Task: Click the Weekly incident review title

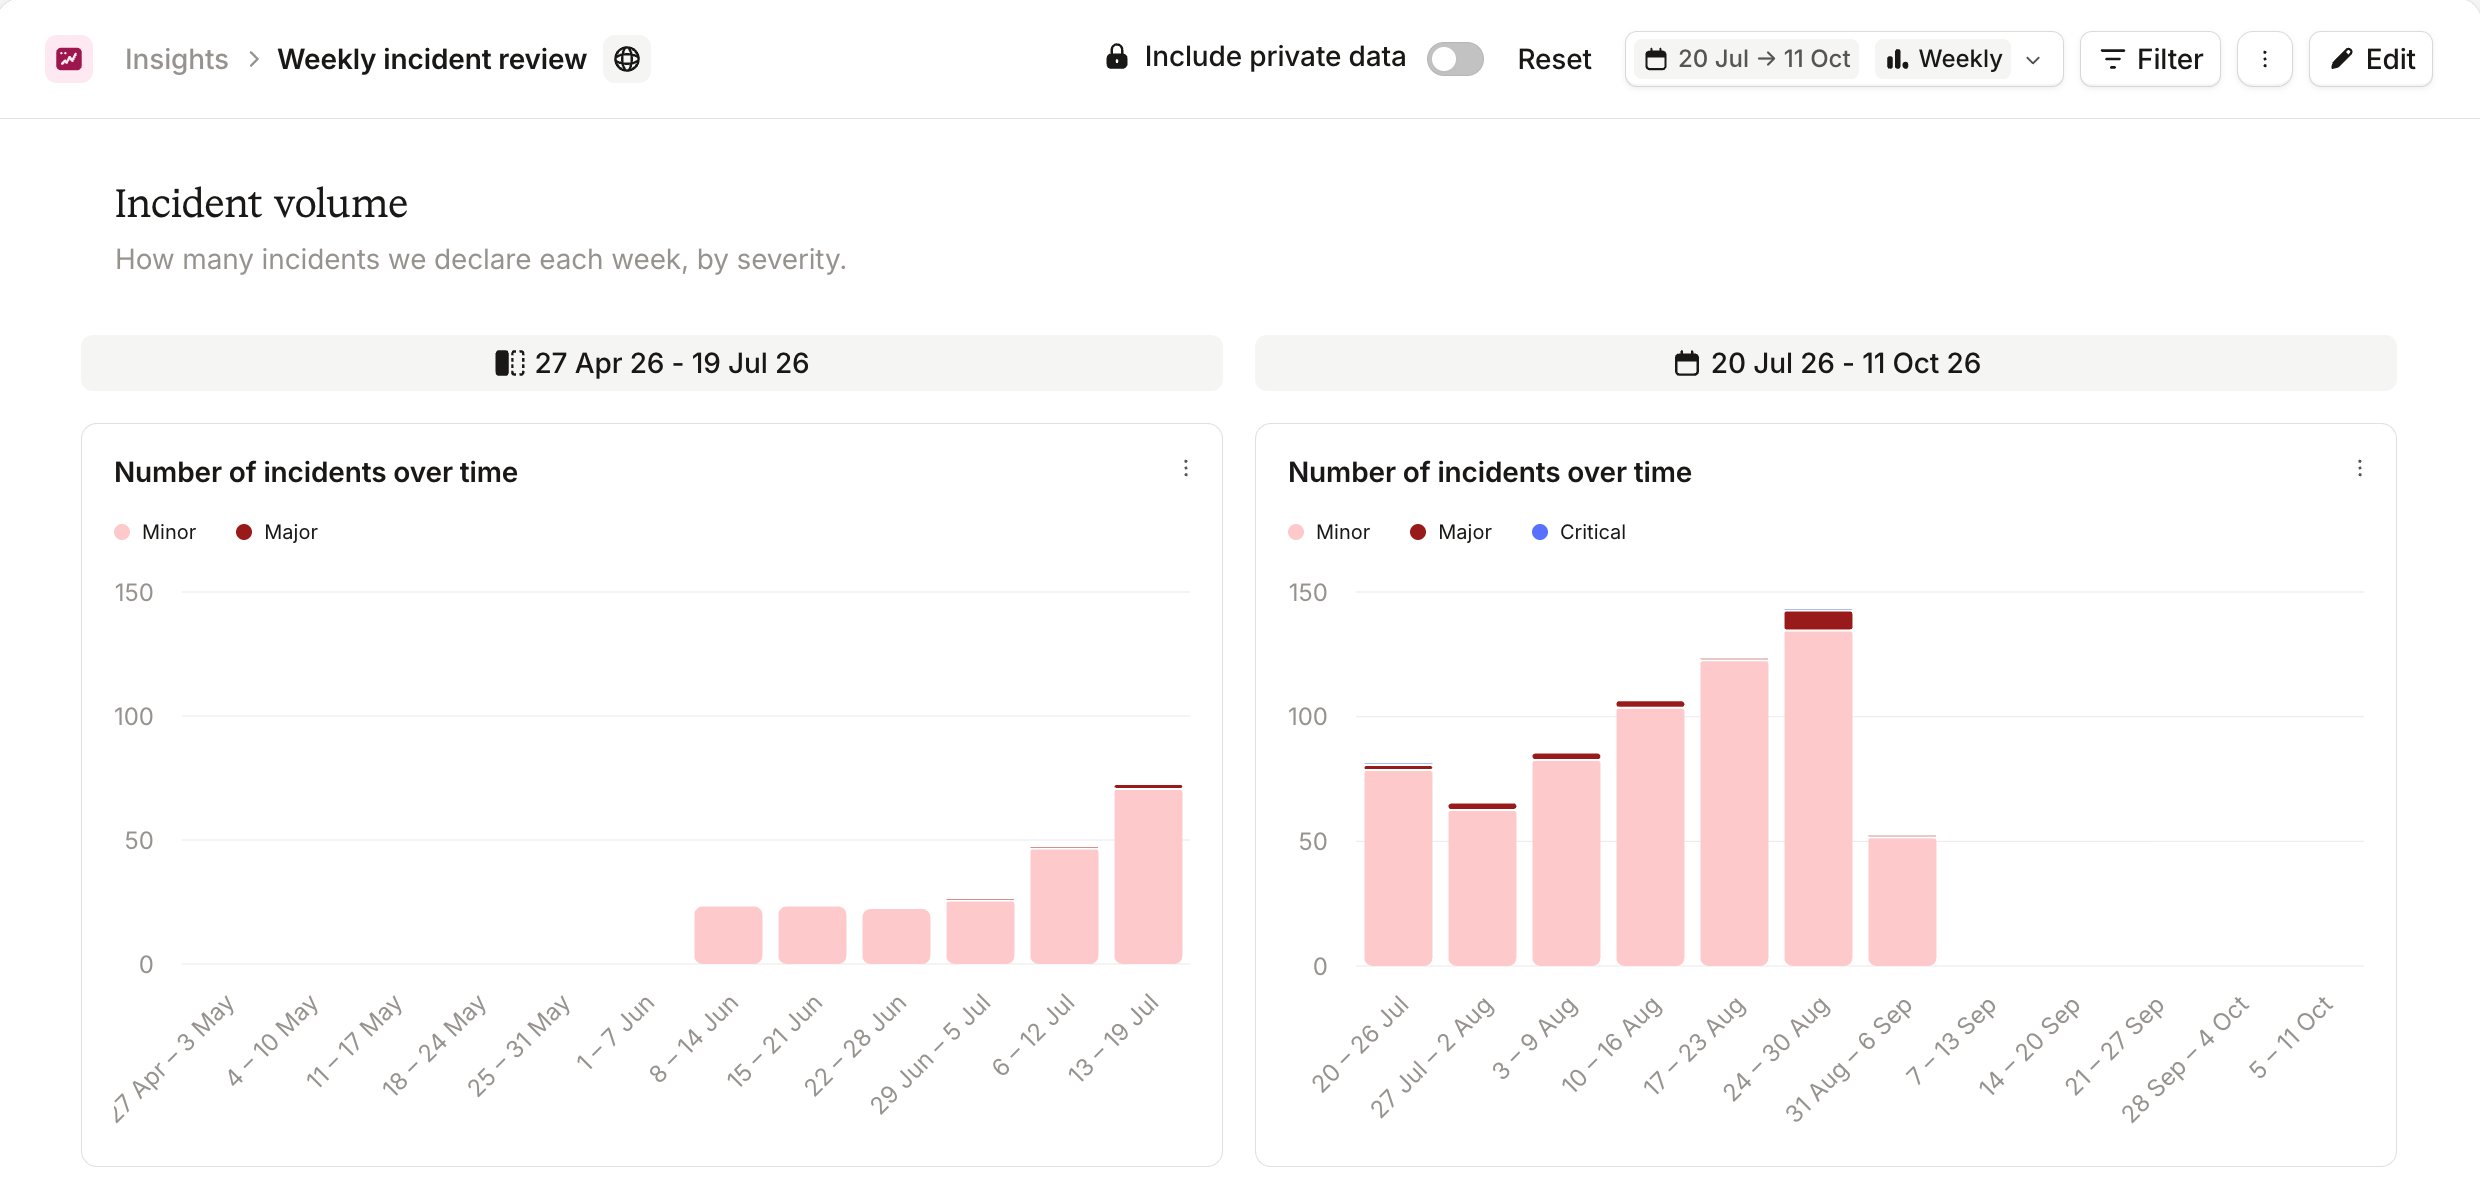Action: tap(432, 59)
